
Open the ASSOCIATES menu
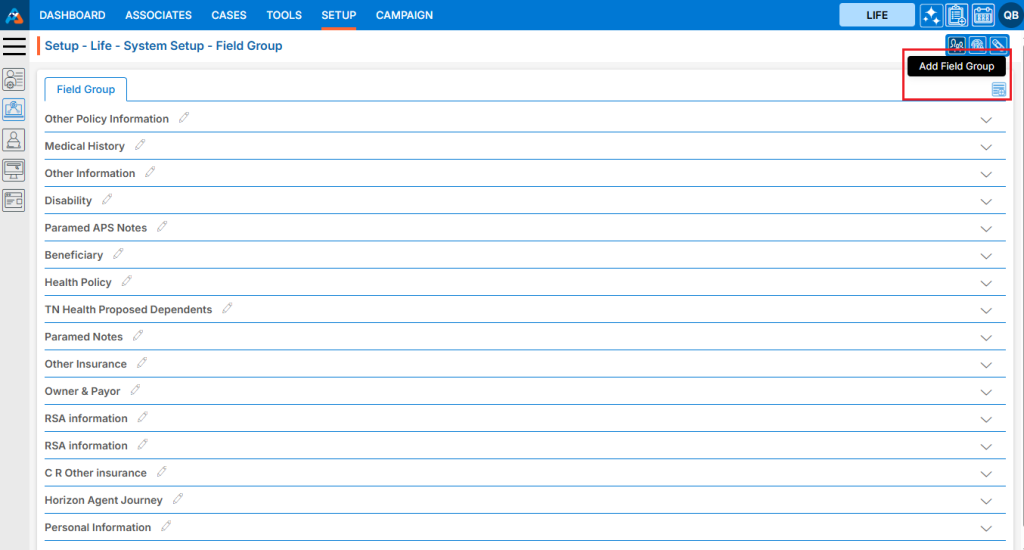pyautogui.click(x=158, y=15)
